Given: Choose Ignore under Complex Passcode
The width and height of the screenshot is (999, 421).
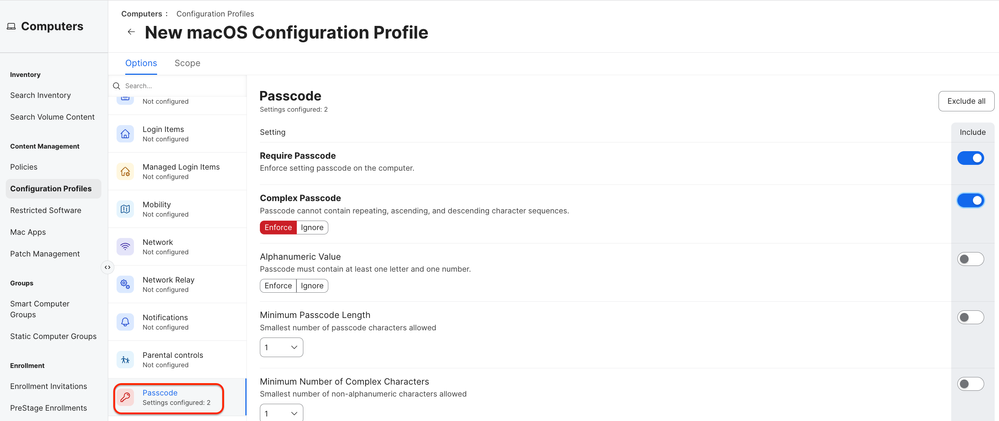Looking at the screenshot, I should 312,227.
